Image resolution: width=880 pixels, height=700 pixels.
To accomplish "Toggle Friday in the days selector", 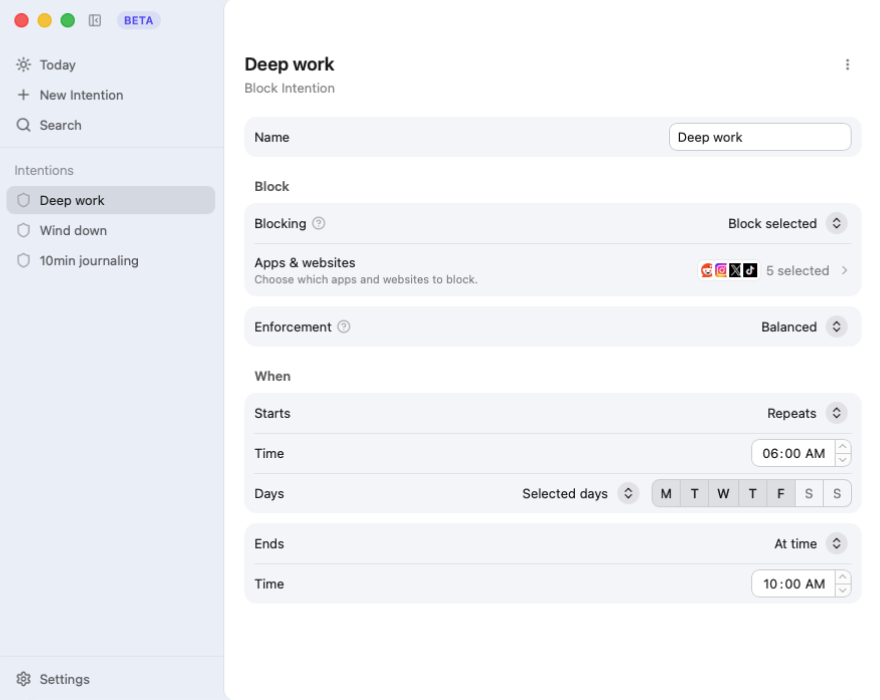I will coord(781,494).
